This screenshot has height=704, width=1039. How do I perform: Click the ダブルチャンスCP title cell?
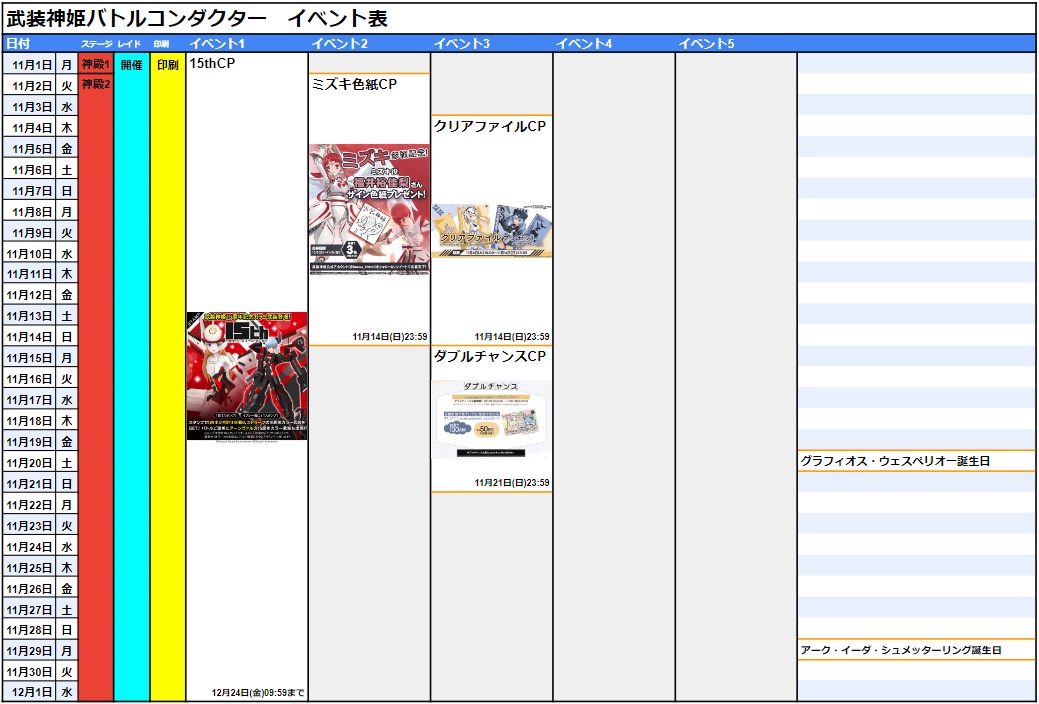click(489, 356)
